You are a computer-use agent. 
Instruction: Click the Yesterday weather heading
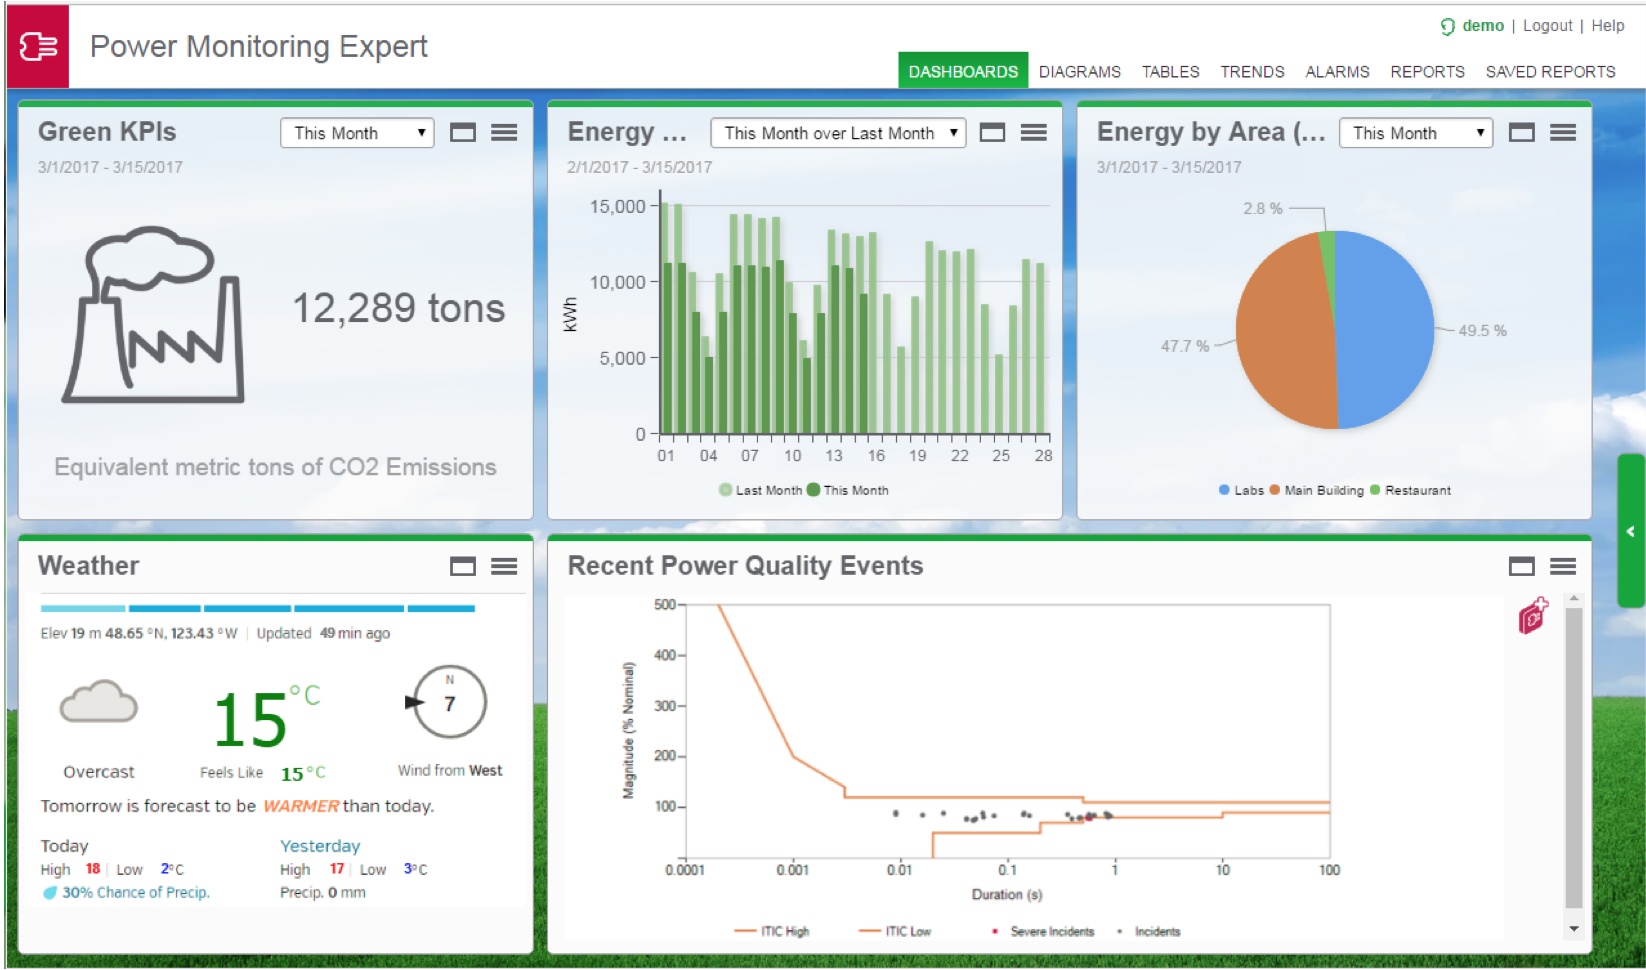[x=320, y=846]
